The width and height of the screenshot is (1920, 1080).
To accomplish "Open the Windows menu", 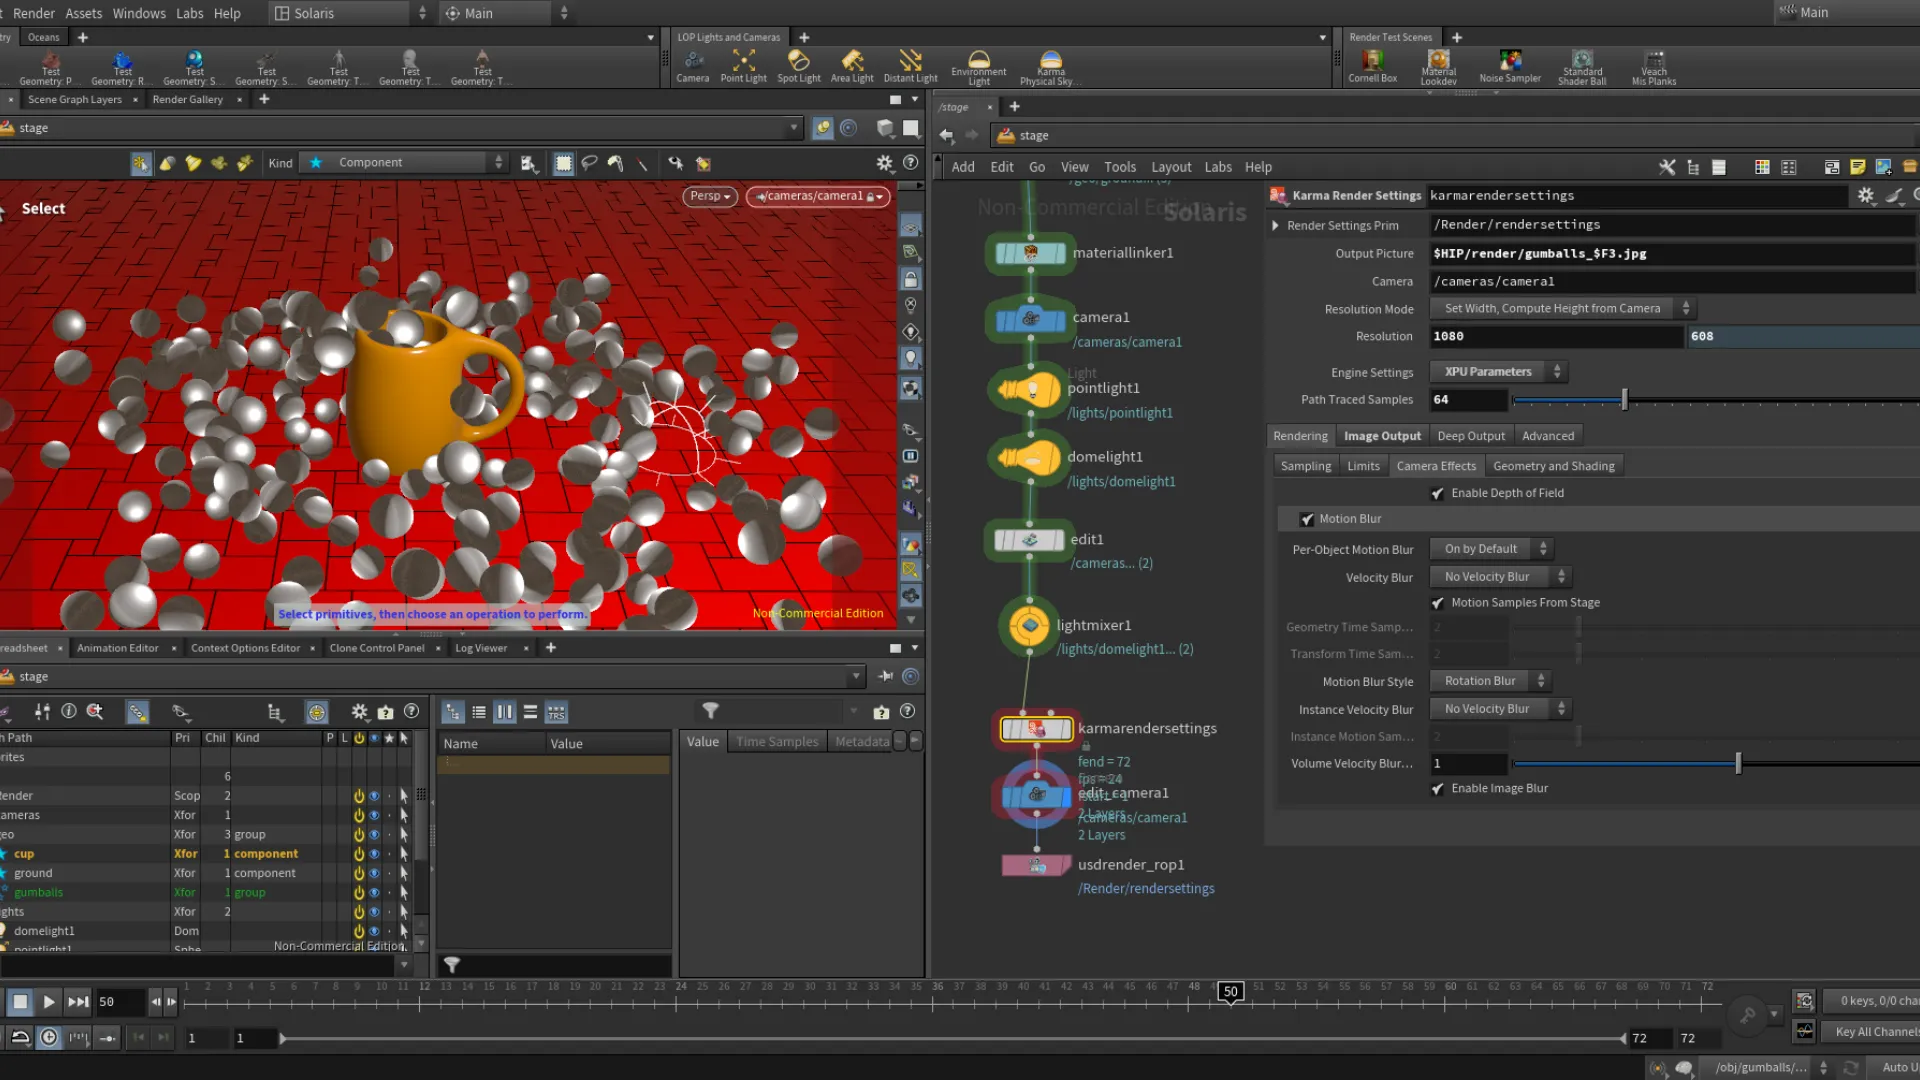I will coord(139,13).
